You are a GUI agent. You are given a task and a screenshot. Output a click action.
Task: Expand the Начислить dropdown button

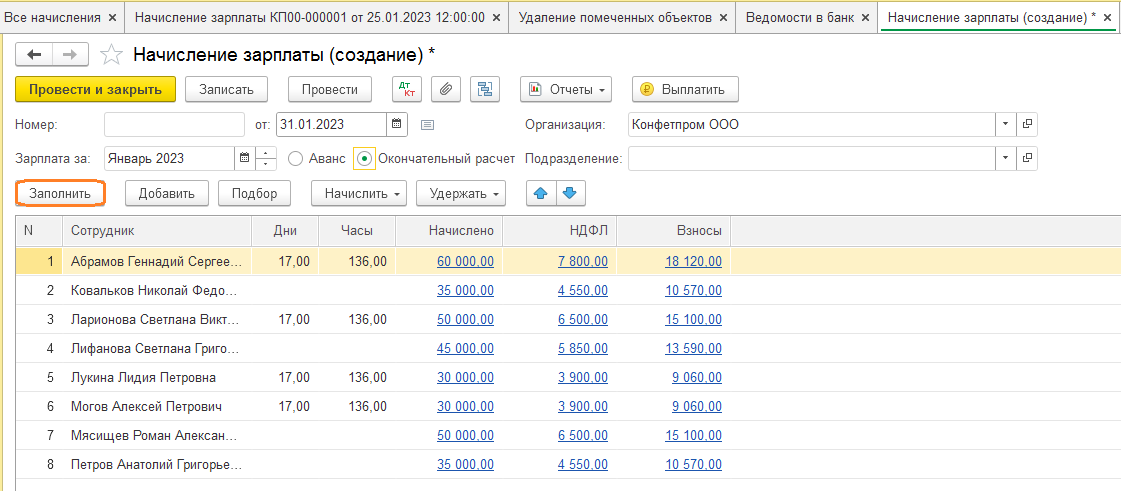tap(359, 193)
